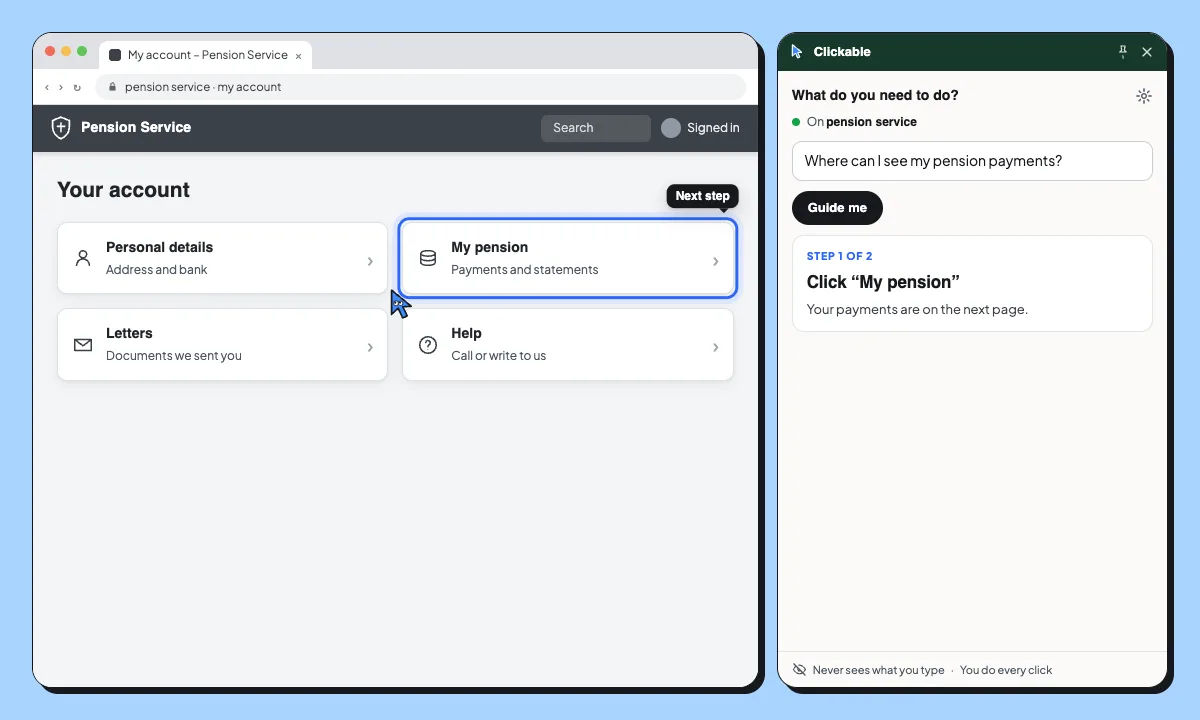Click the padlock icon in address bar
This screenshot has height=720, width=1200.
point(112,87)
